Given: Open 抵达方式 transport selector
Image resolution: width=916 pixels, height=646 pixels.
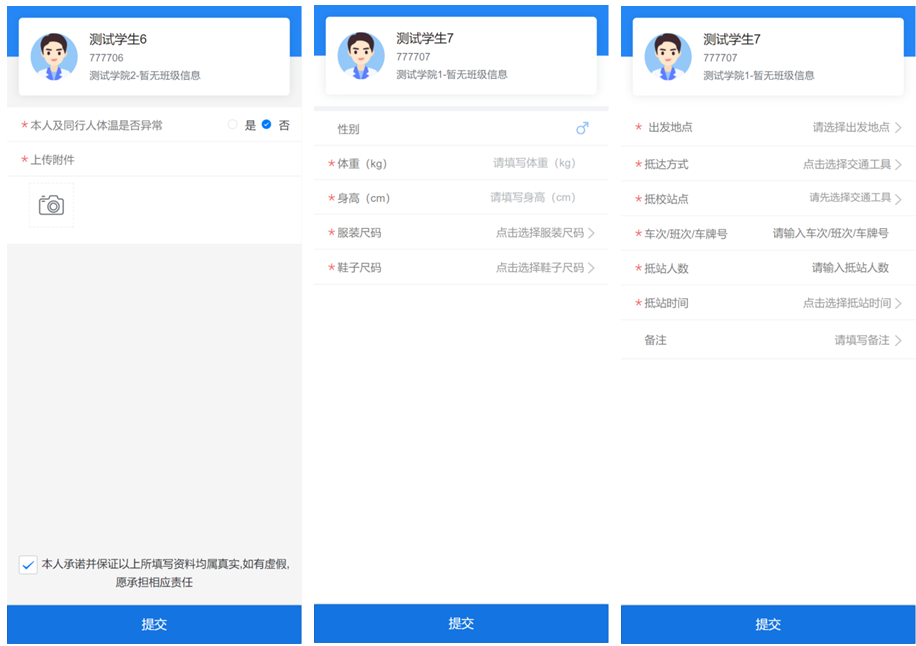Looking at the screenshot, I should (x=851, y=164).
